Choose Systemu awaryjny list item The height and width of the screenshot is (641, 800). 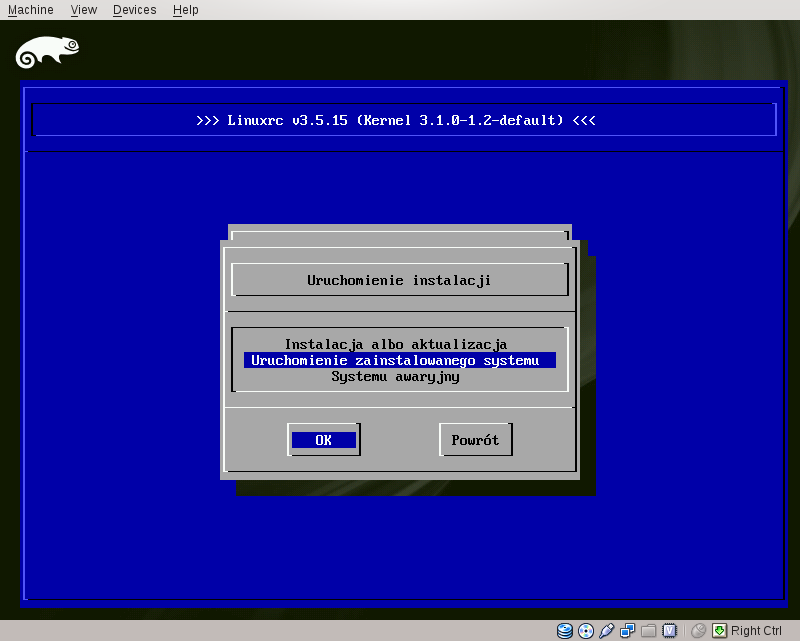tap(395, 377)
